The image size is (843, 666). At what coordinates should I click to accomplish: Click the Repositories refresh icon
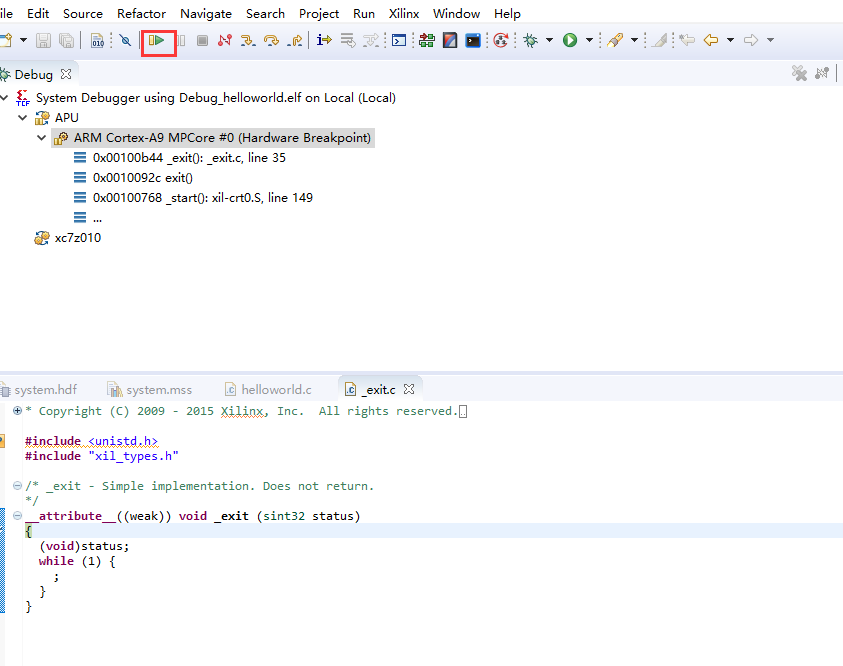pos(501,40)
